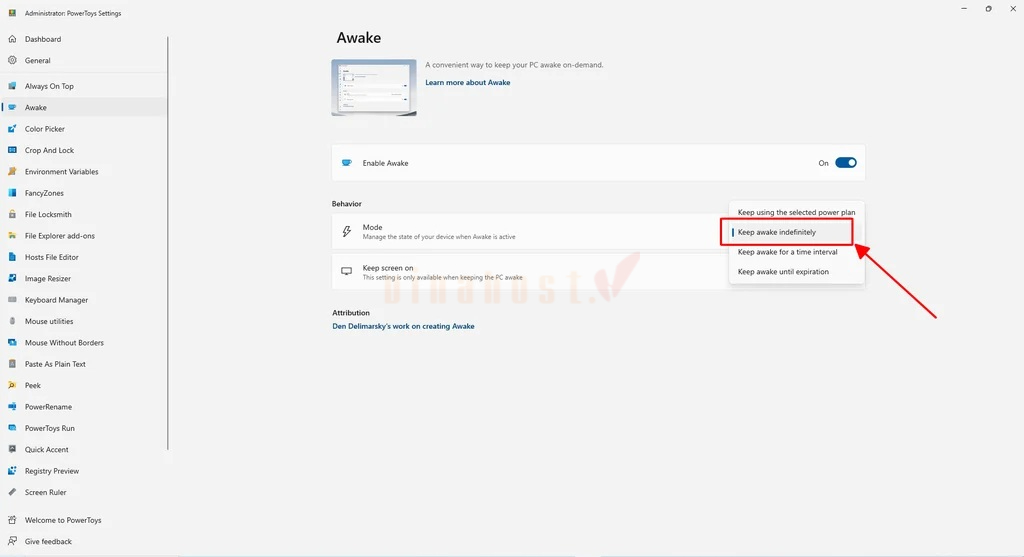Click the Mouse utilities icon

[x=12, y=321]
